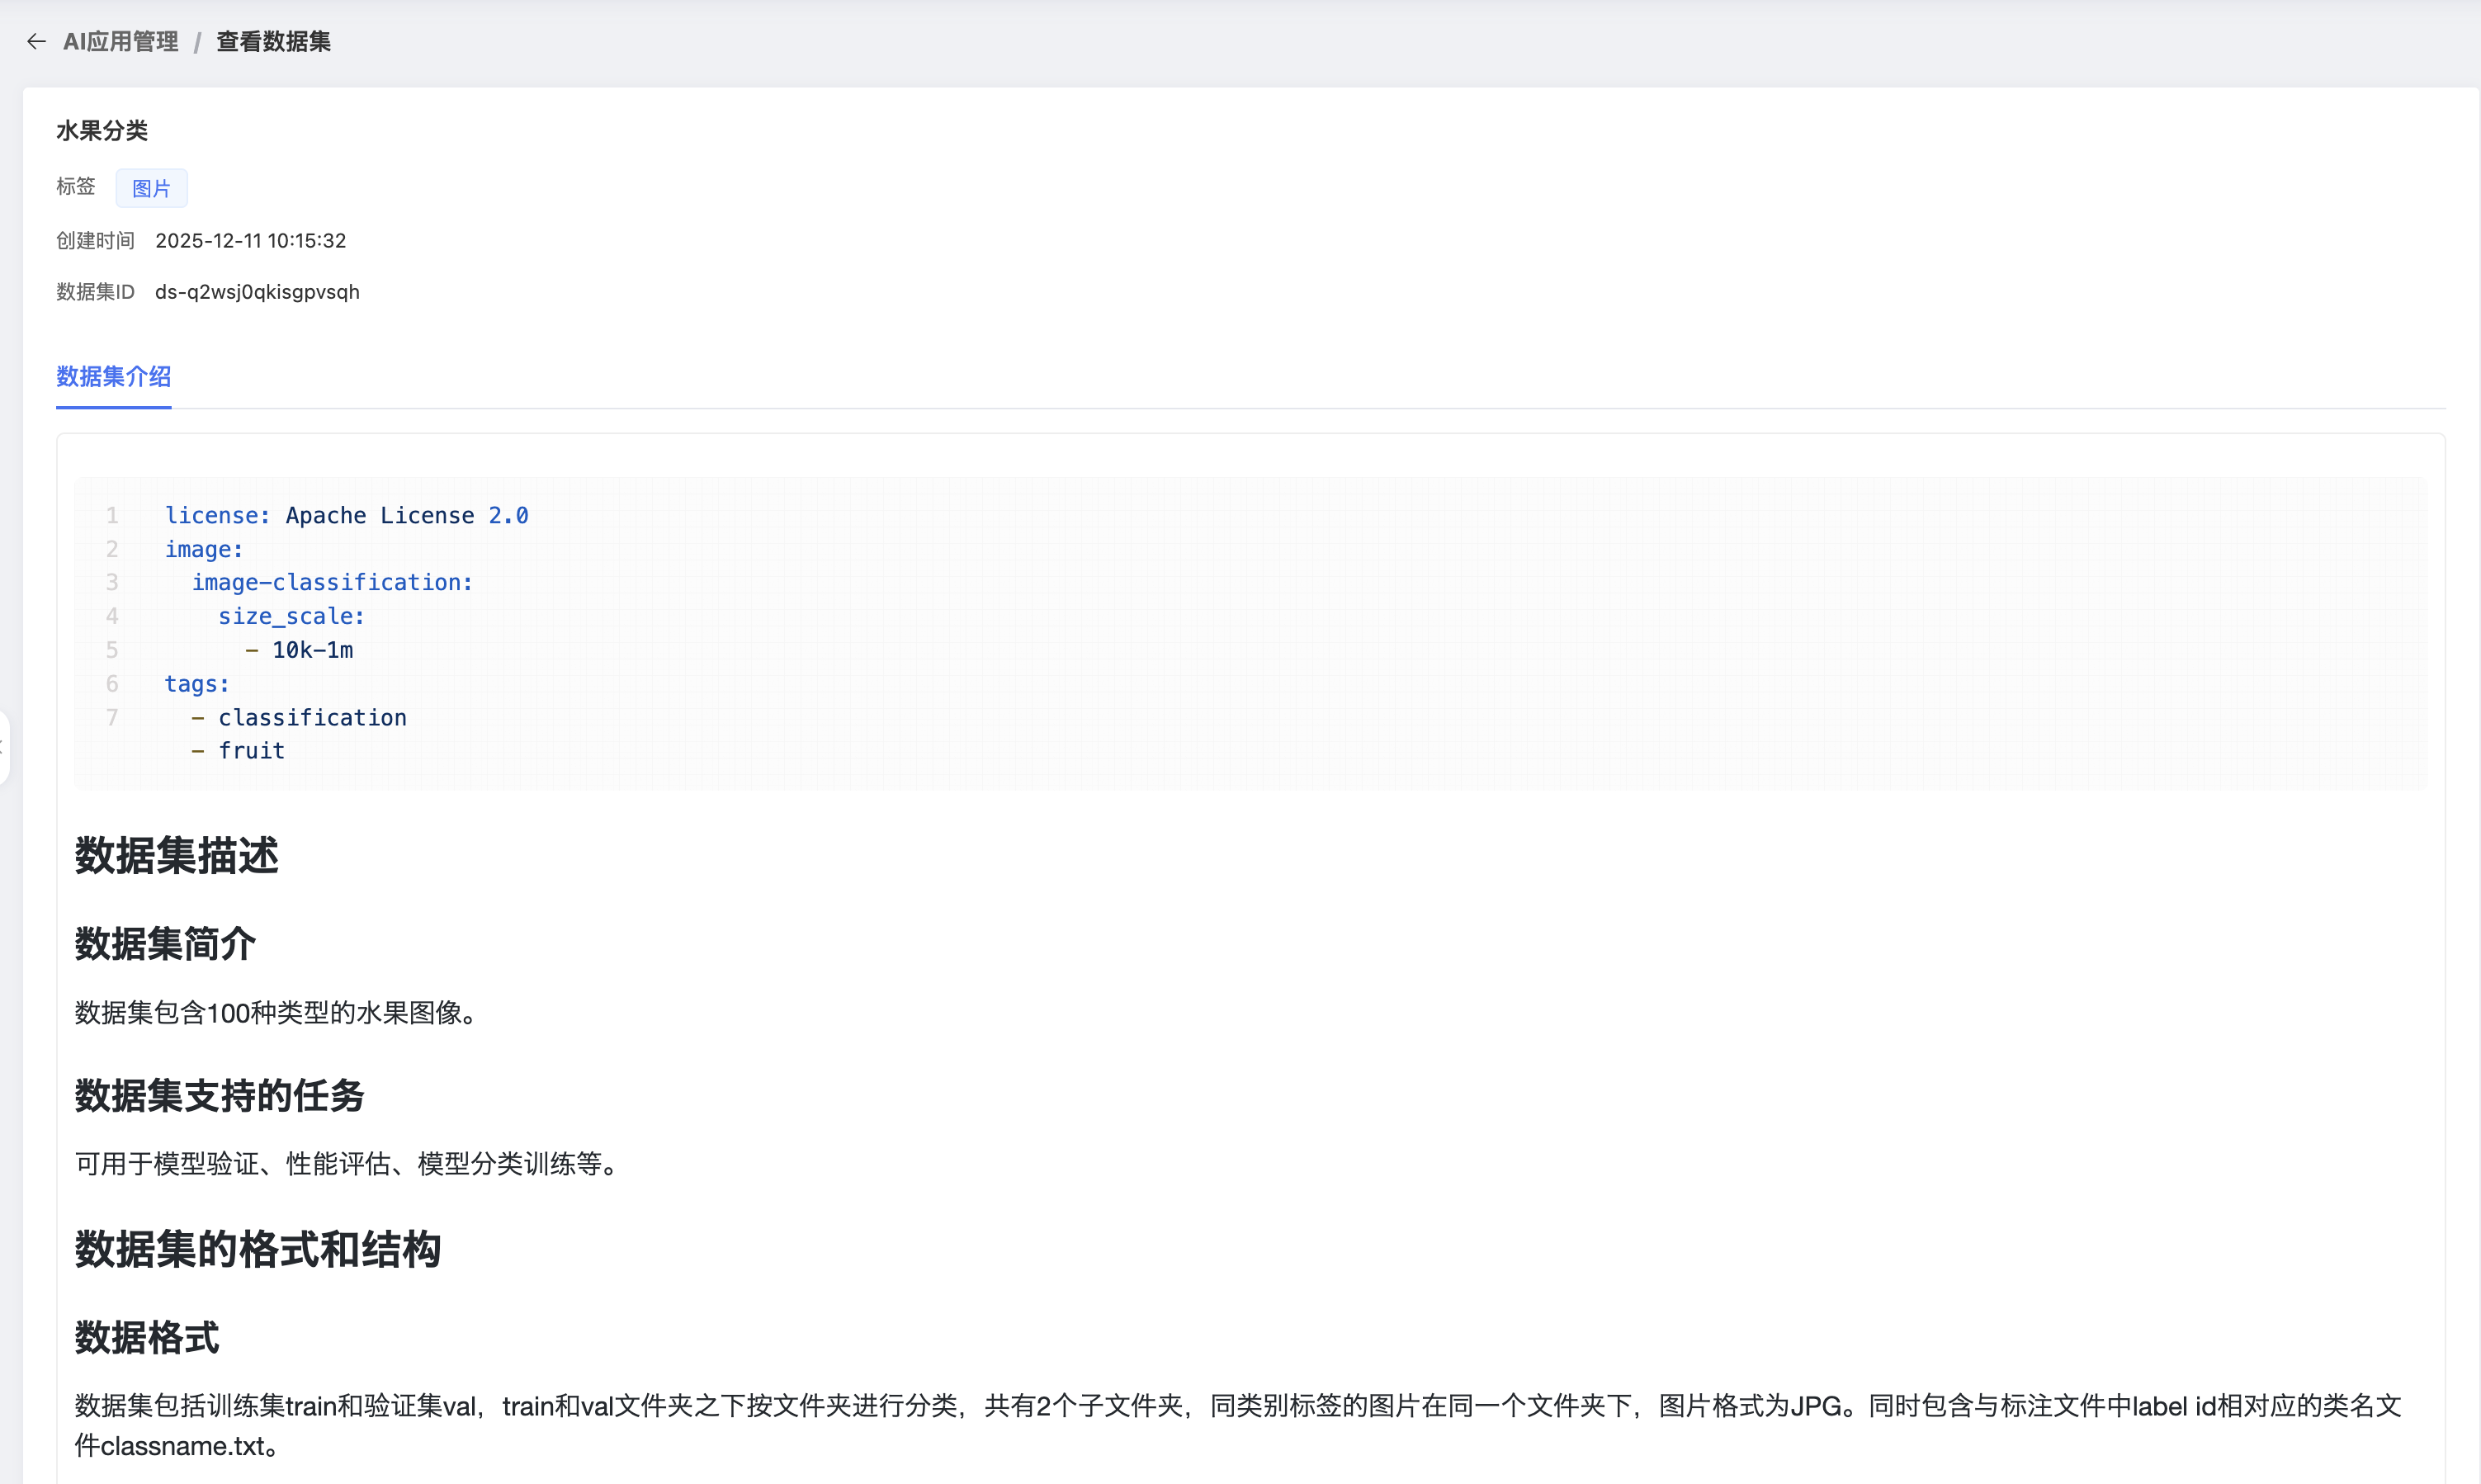
Task: Click the 图片 tag badge
Action: pyautogui.click(x=151, y=188)
